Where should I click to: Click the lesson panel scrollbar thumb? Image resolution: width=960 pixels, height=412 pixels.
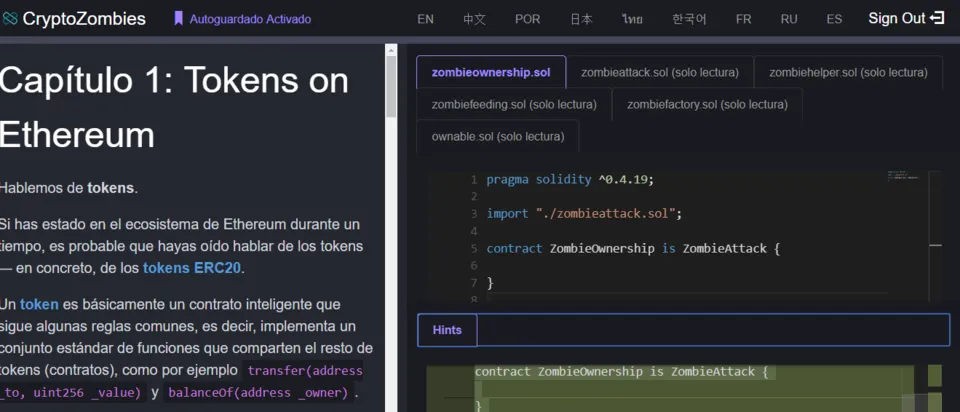tap(391, 87)
